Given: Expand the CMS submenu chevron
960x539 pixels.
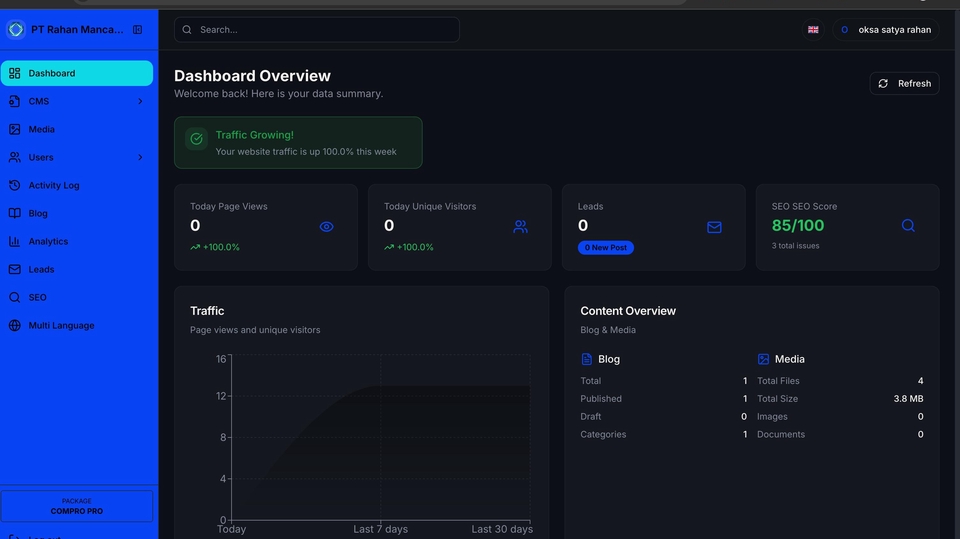Looking at the screenshot, I should click(140, 101).
